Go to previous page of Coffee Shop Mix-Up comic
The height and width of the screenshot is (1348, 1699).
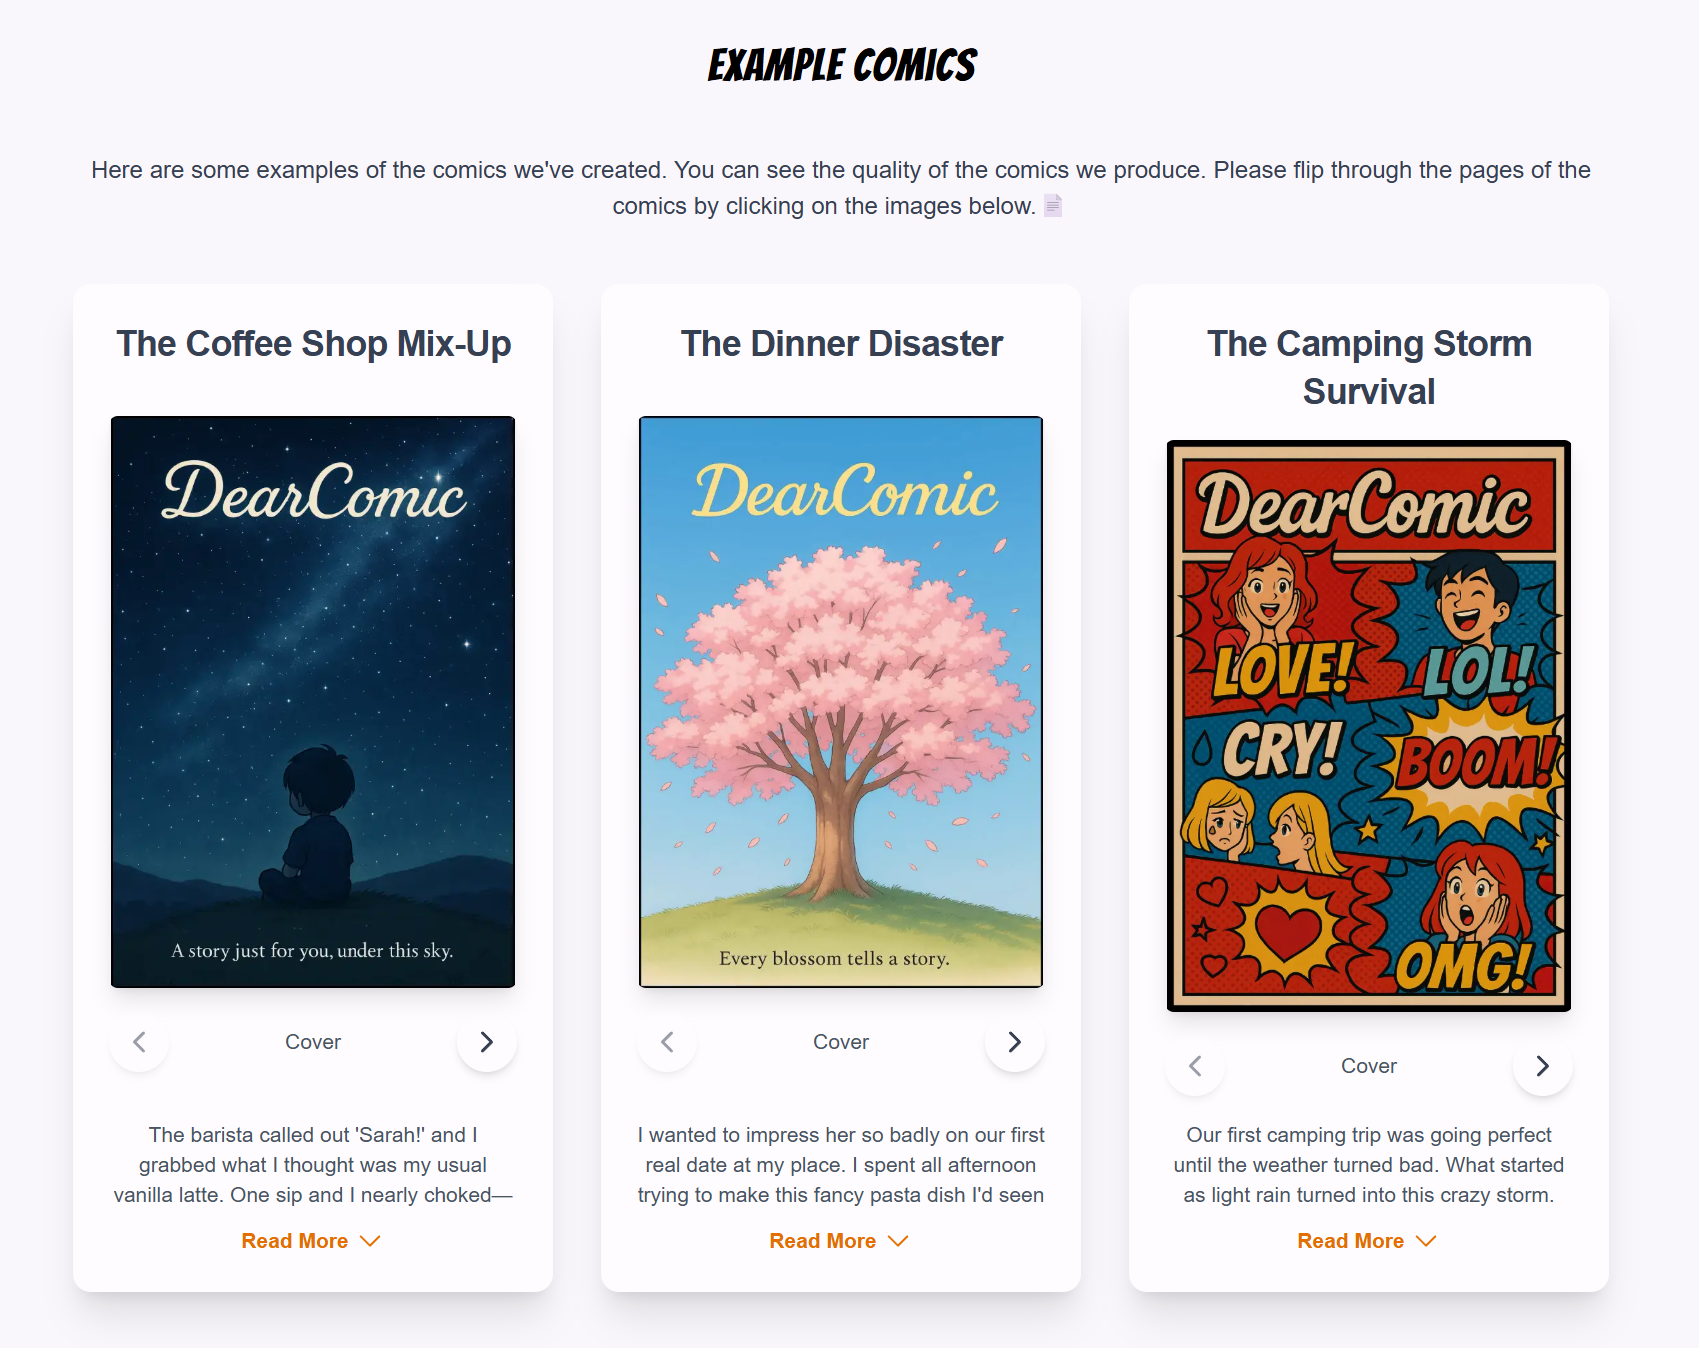click(139, 1042)
